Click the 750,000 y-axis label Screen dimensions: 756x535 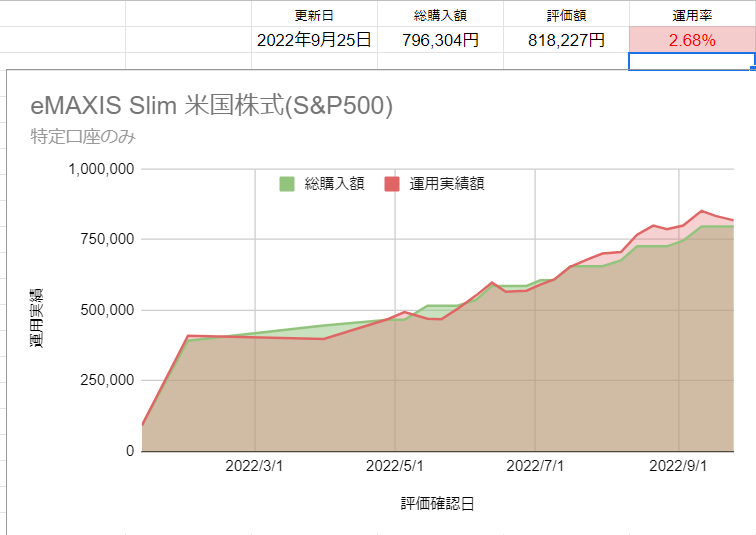[x=107, y=239]
